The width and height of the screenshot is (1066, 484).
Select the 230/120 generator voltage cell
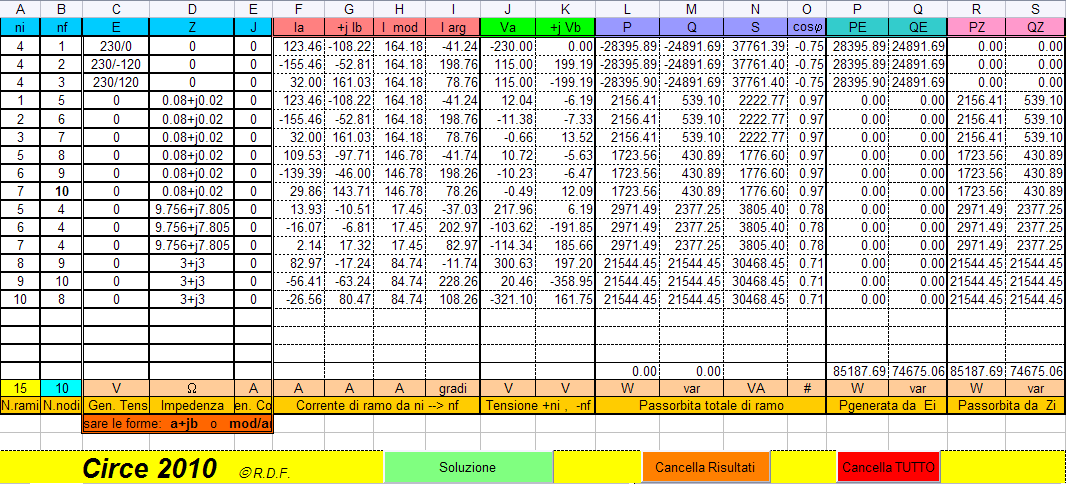(116, 82)
